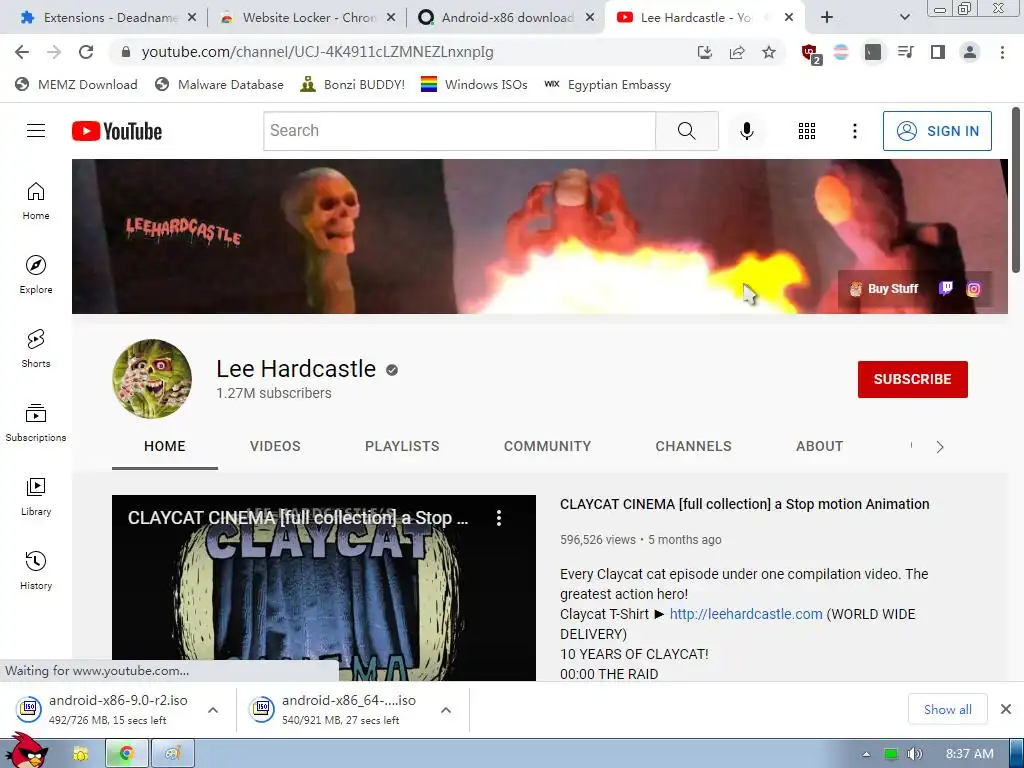
Task: Open the channel COMMUNITY tab
Action: pyautogui.click(x=547, y=446)
